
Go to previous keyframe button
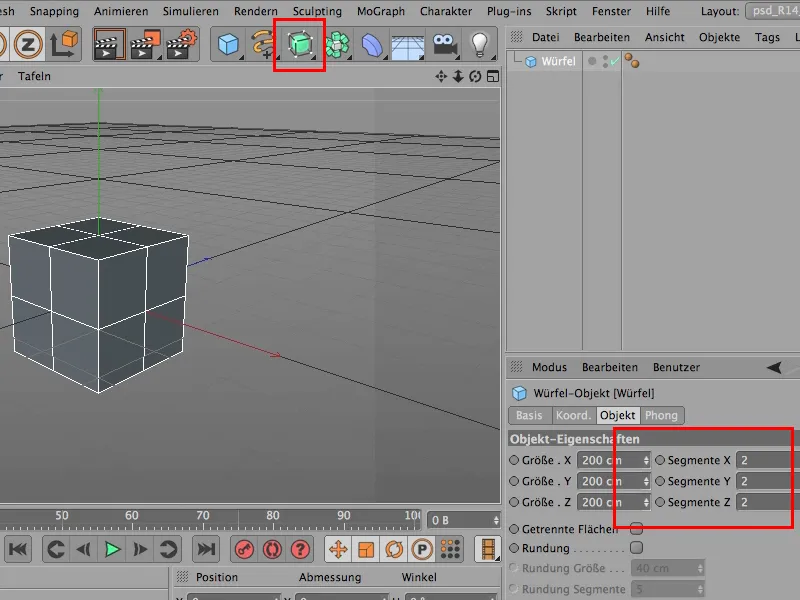pyautogui.click(x=56, y=549)
